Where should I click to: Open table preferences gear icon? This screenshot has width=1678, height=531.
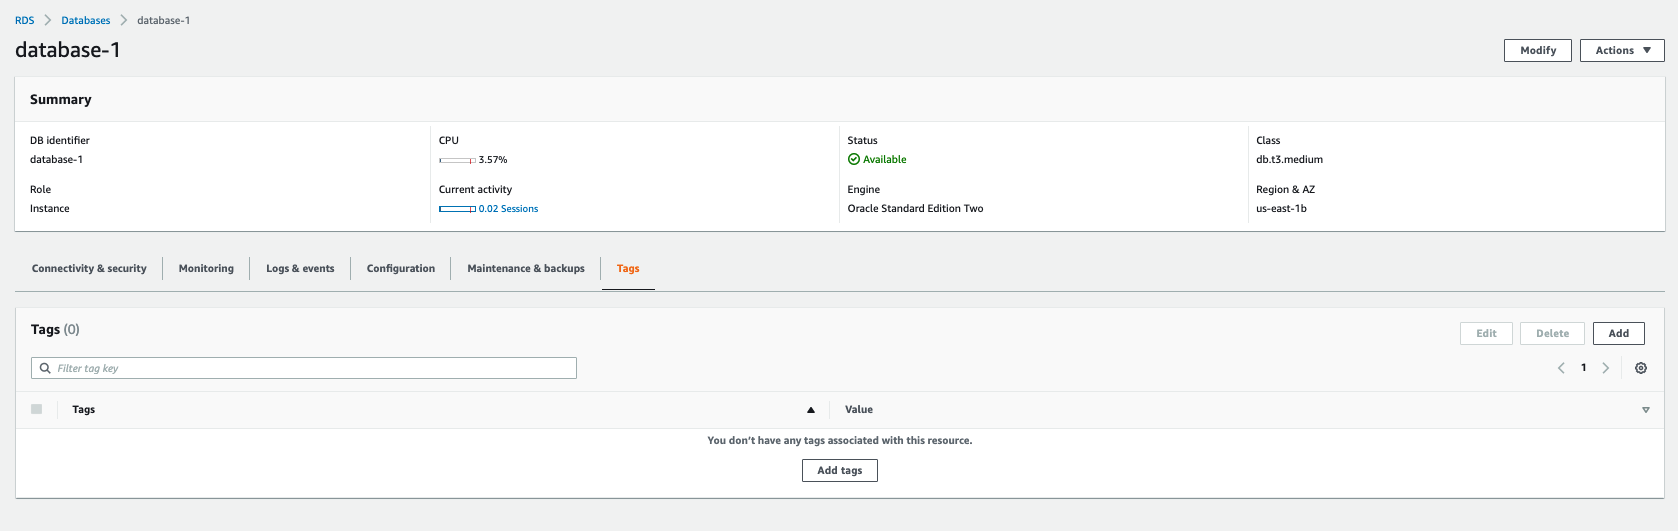point(1641,368)
